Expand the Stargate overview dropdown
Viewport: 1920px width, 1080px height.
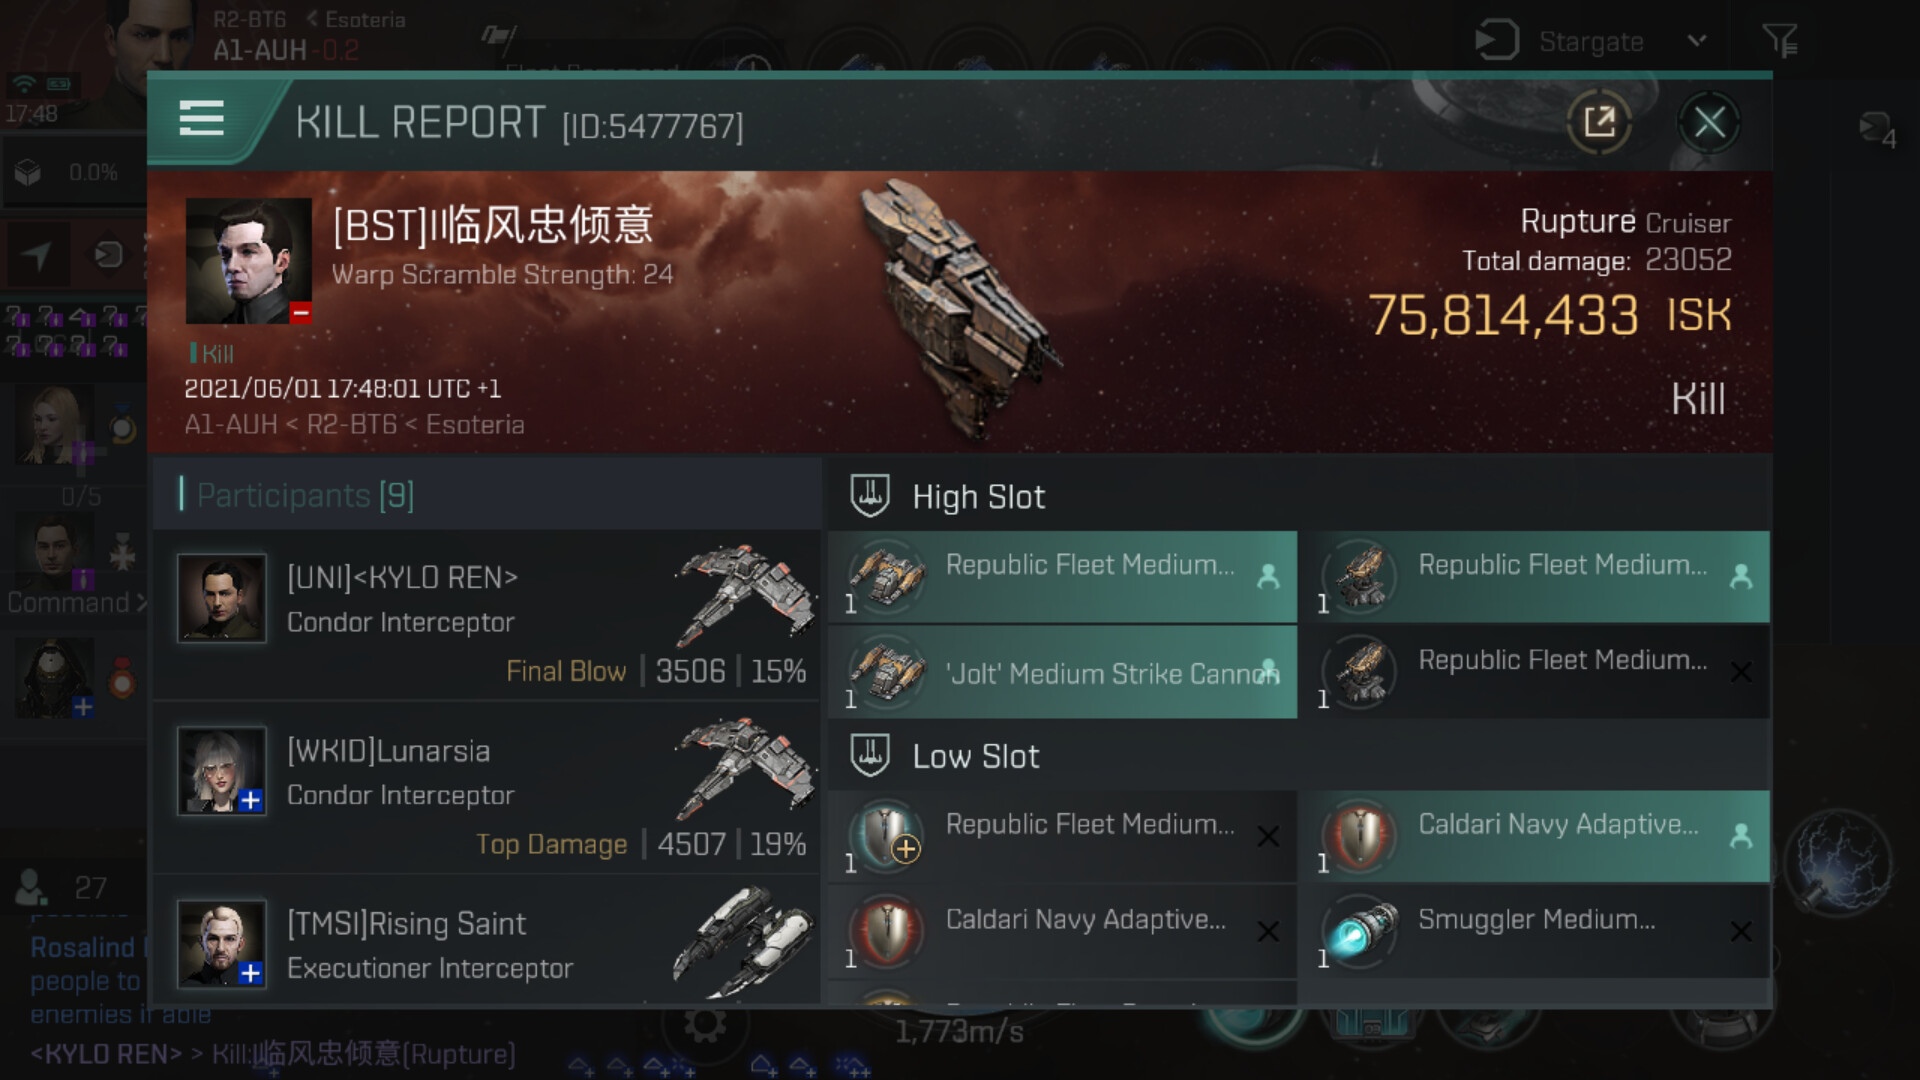pyautogui.click(x=1697, y=41)
